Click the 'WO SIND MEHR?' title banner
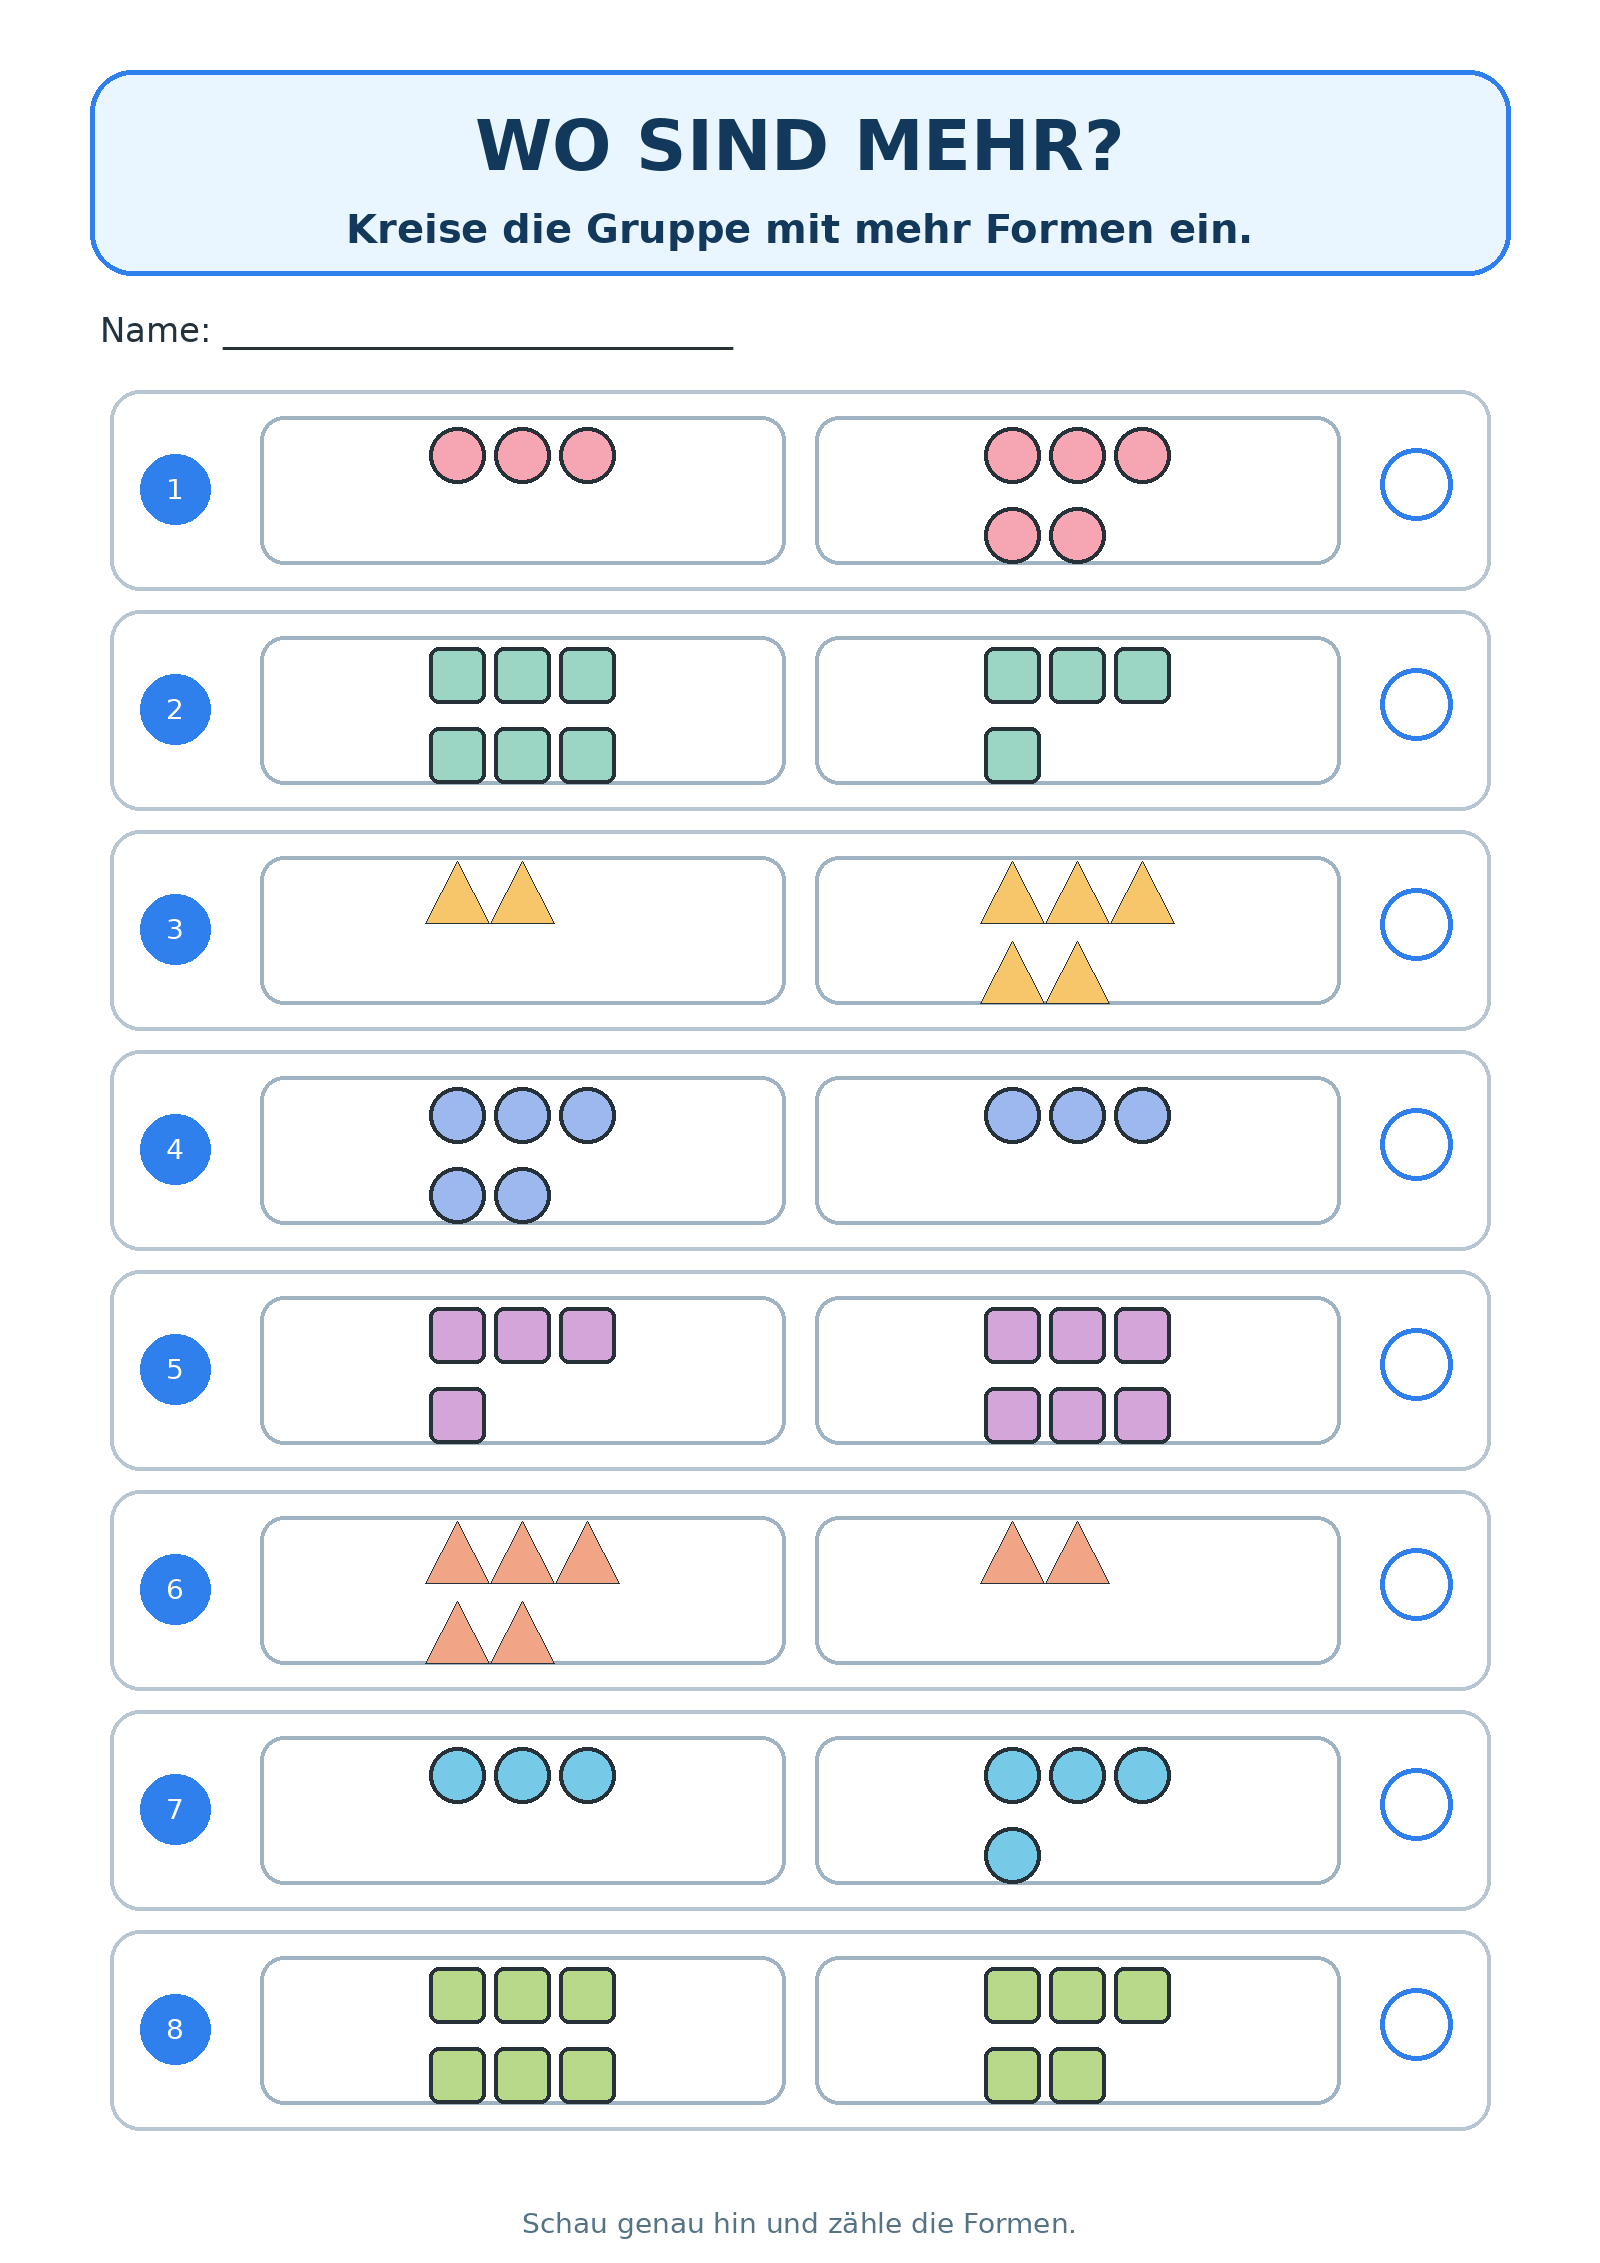This screenshot has width=1600, height=2263. tap(800, 173)
